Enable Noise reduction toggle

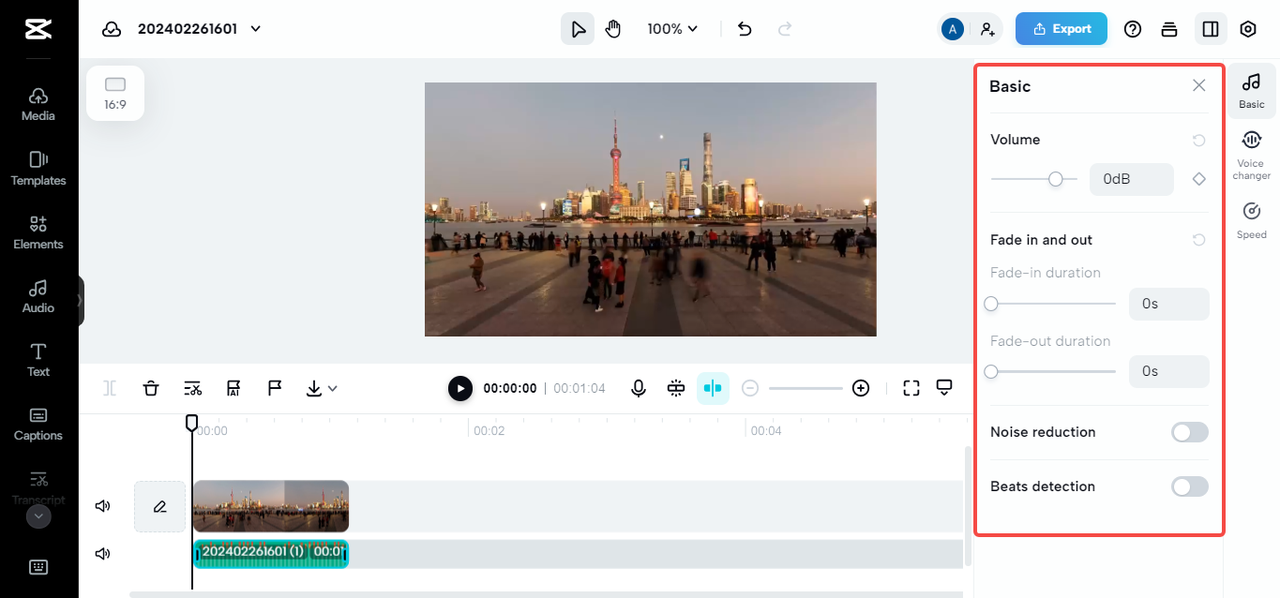(x=1189, y=432)
